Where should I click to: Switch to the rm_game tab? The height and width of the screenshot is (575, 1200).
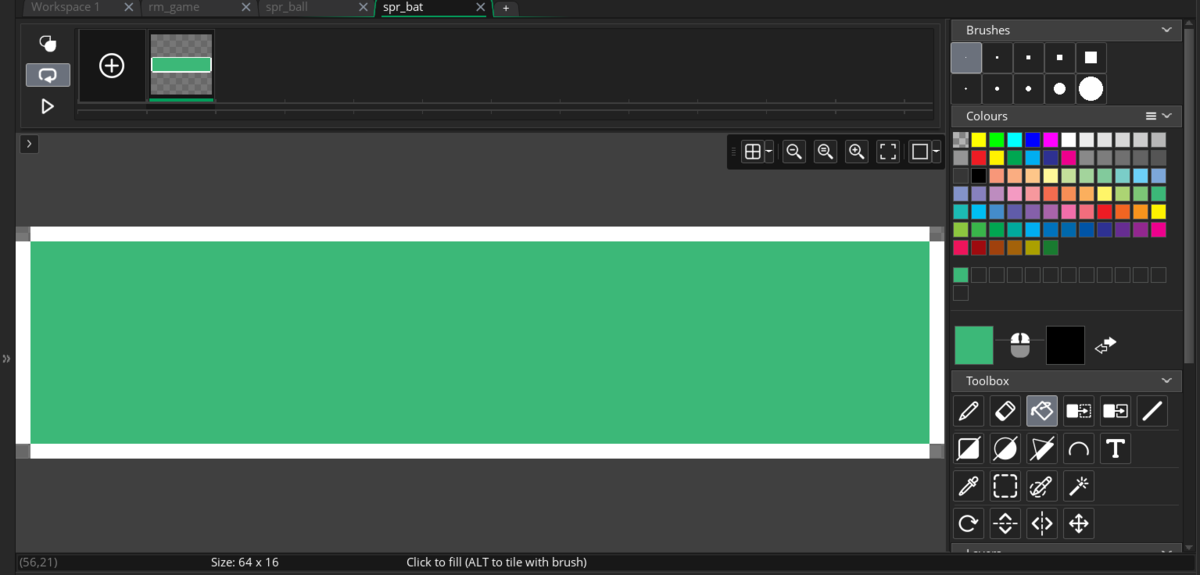click(x=174, y=7)
